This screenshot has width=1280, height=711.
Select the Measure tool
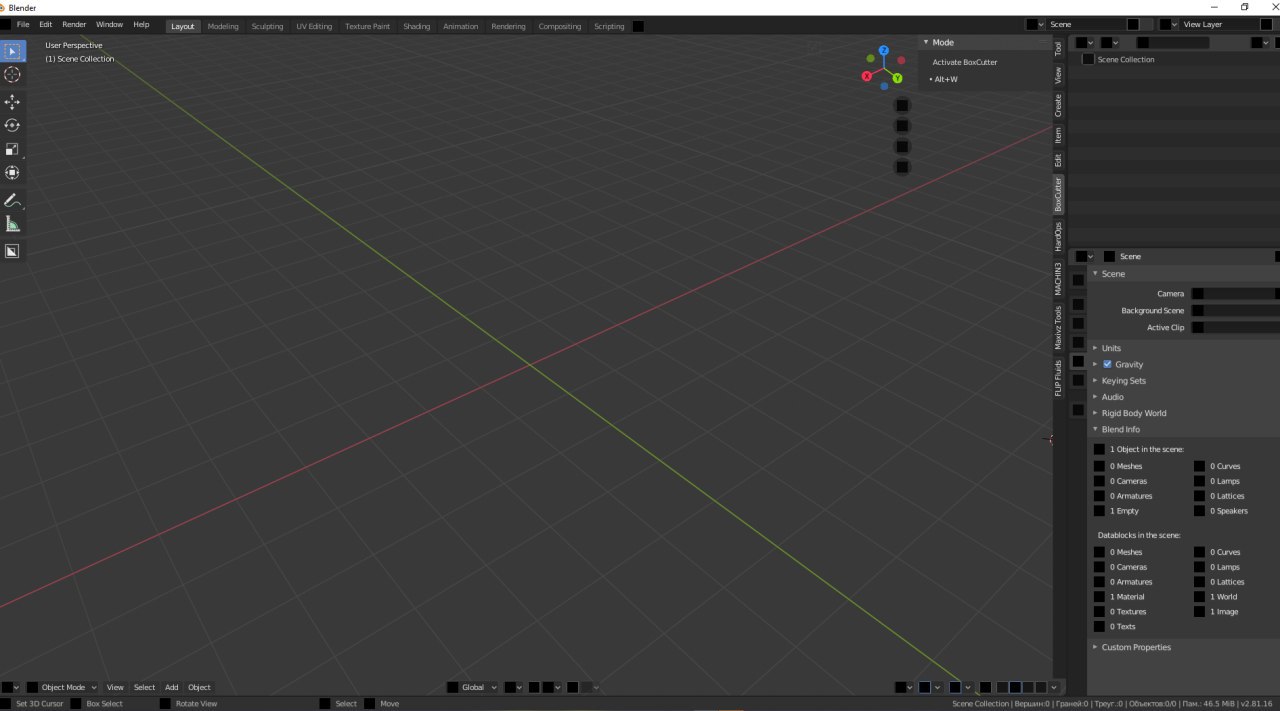pos(13,224)
